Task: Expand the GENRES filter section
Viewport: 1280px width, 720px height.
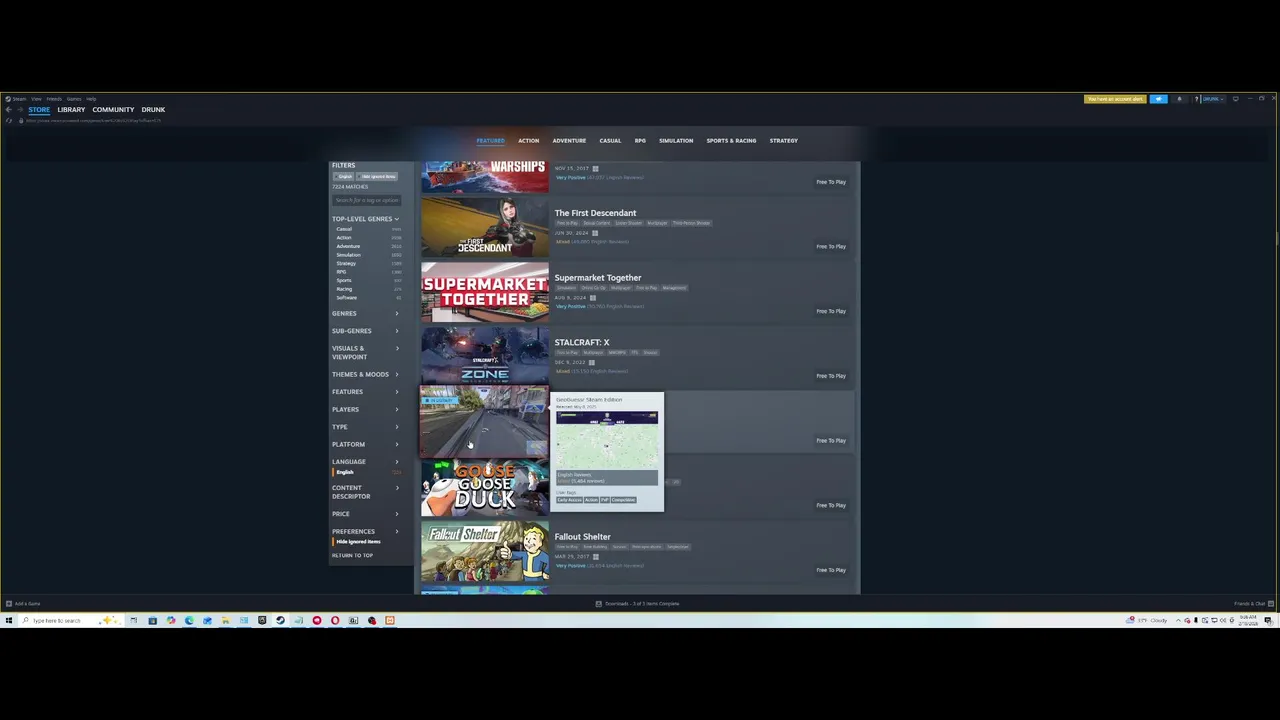Action: pos(366,313)
